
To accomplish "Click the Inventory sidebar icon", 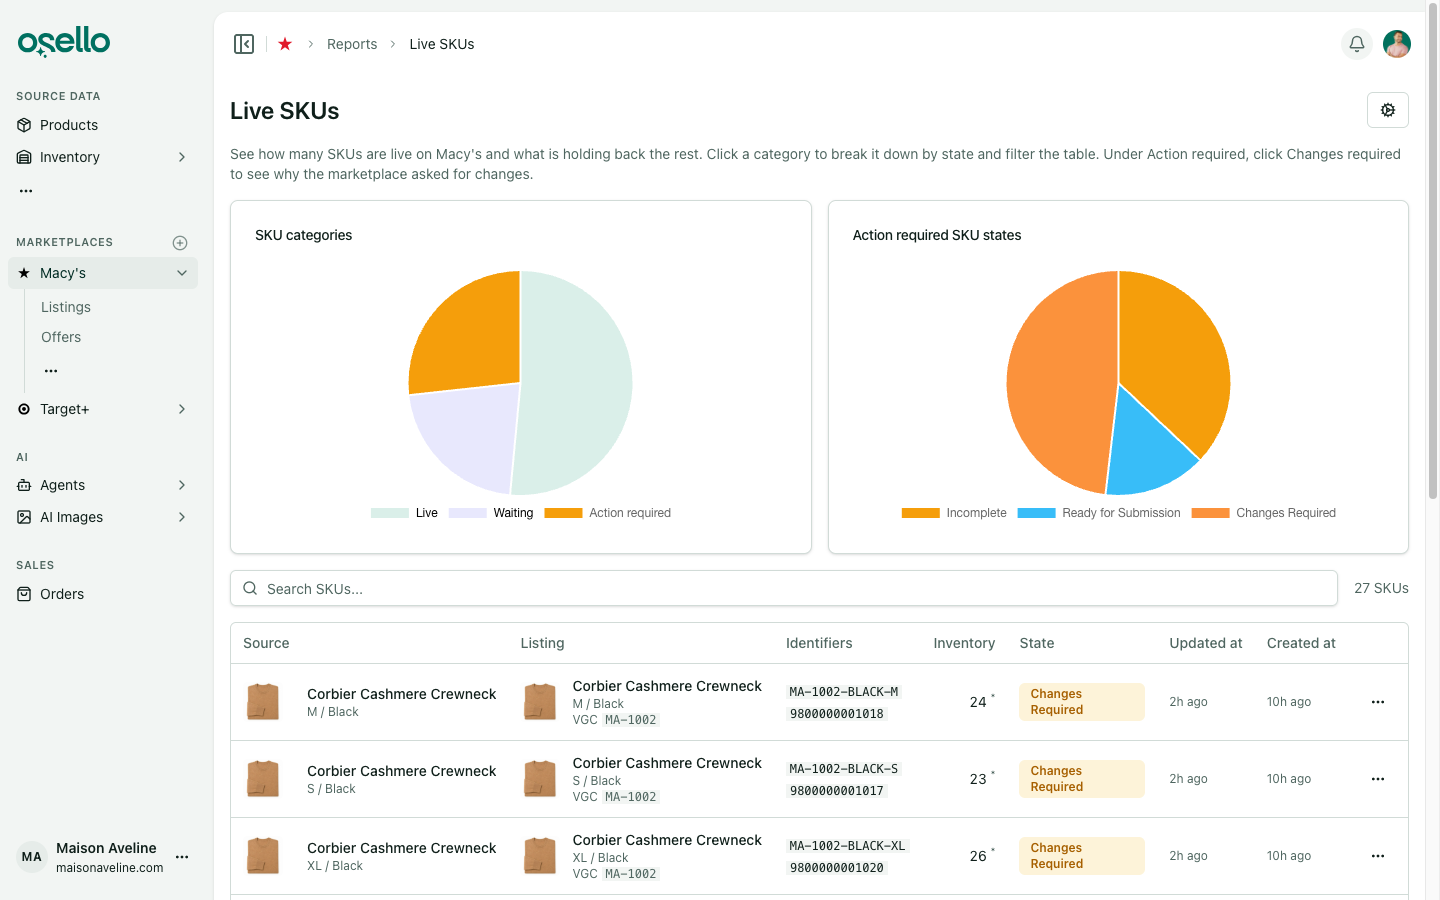I will [24, 157].
